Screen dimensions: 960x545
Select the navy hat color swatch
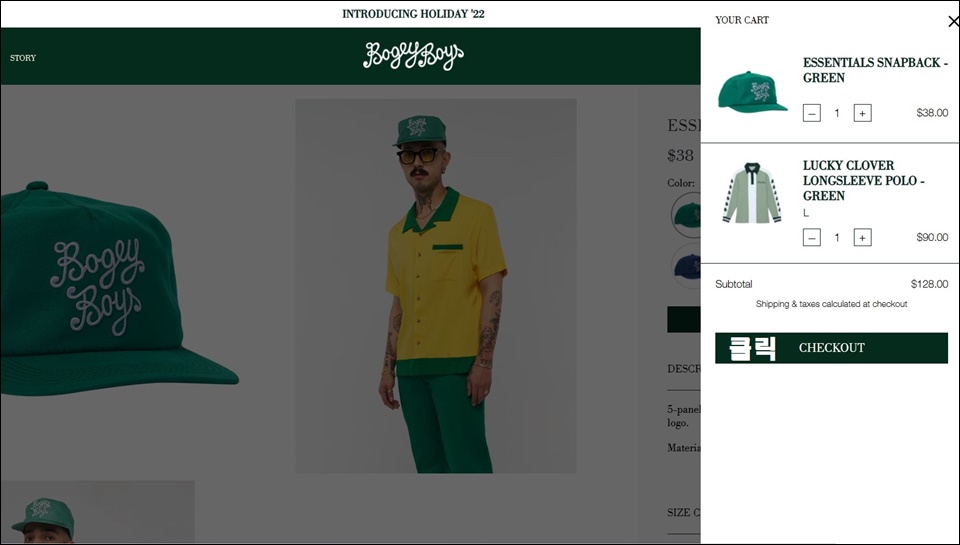tap(687, 266)
